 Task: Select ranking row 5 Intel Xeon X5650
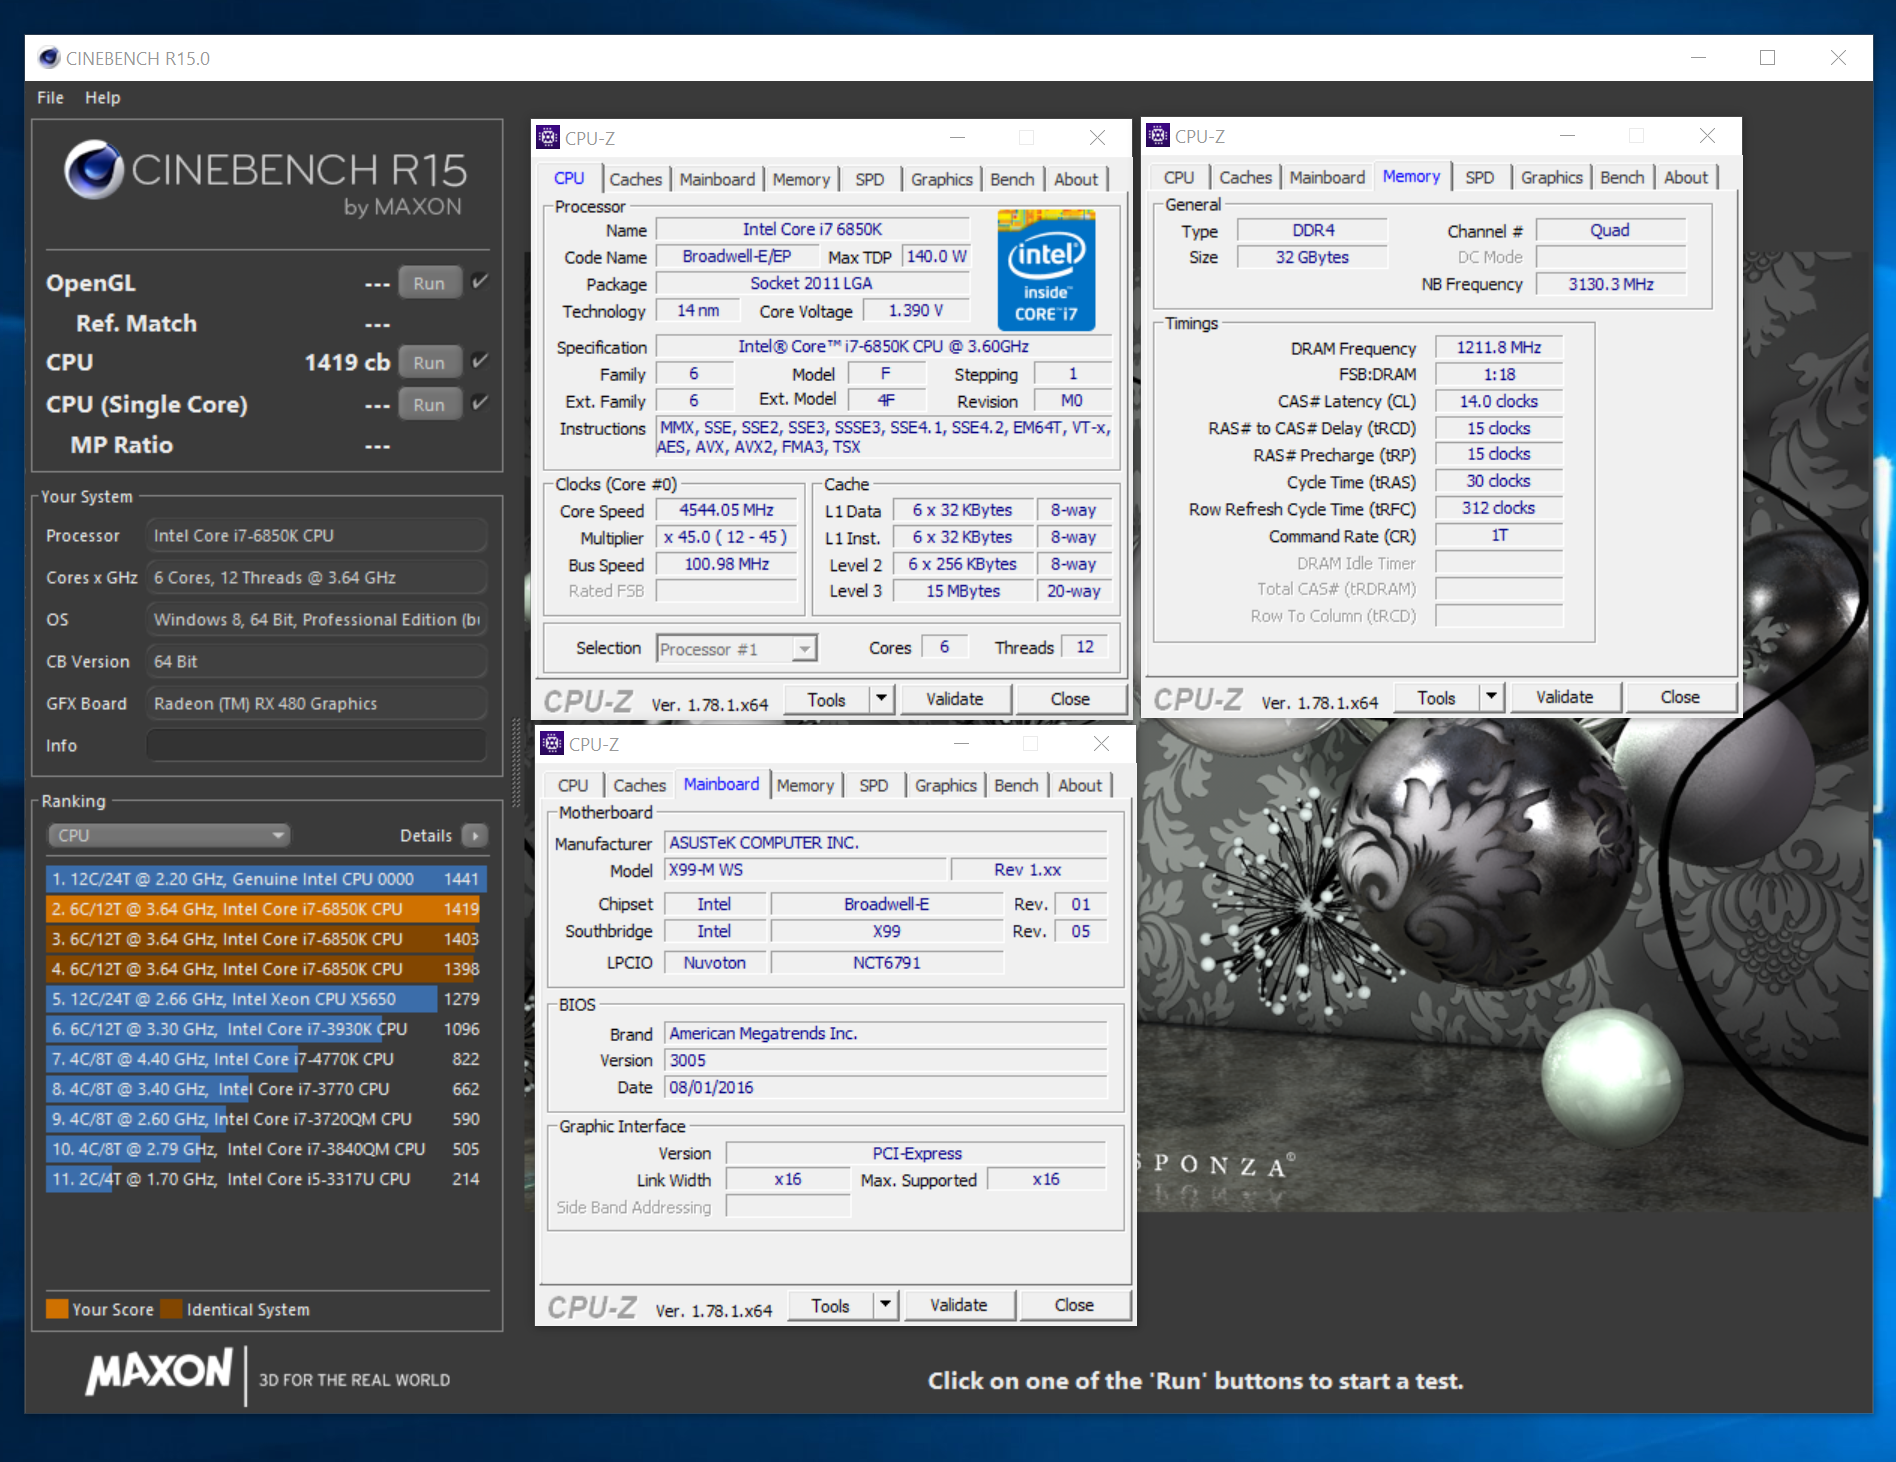pyautogui.click(x=266, y=999)
